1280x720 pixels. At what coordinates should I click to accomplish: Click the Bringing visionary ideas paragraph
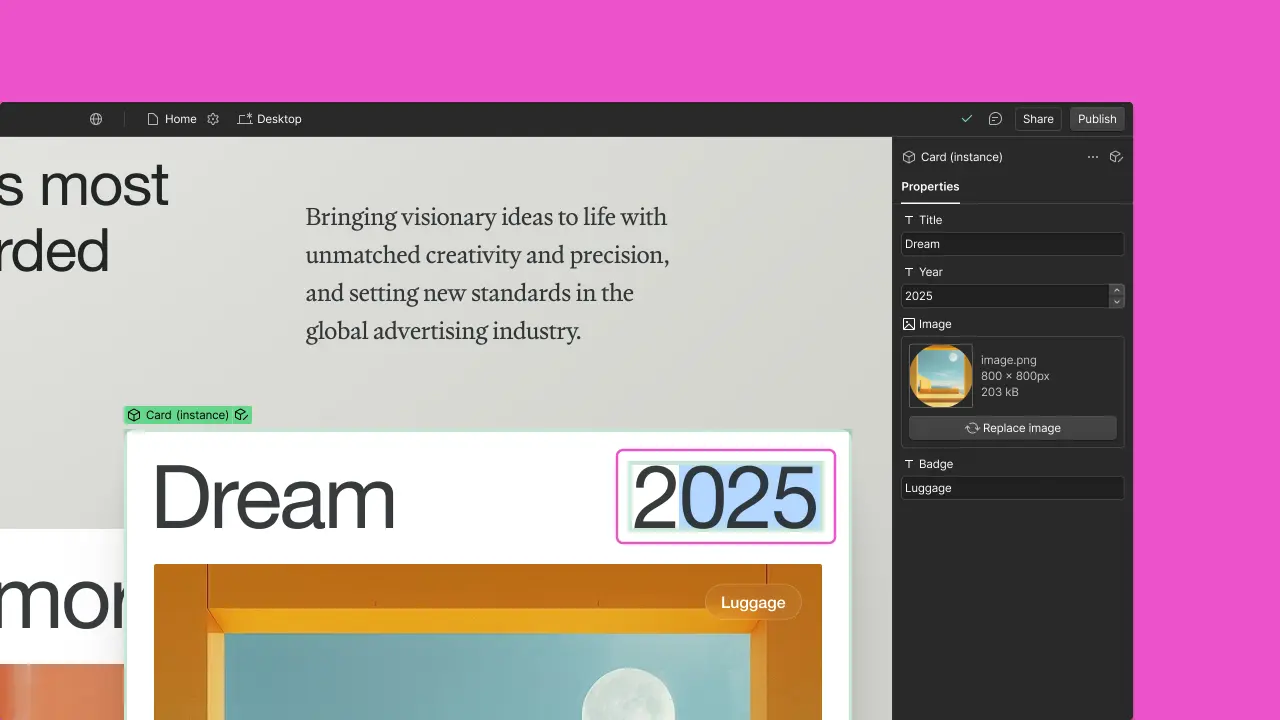487,274
